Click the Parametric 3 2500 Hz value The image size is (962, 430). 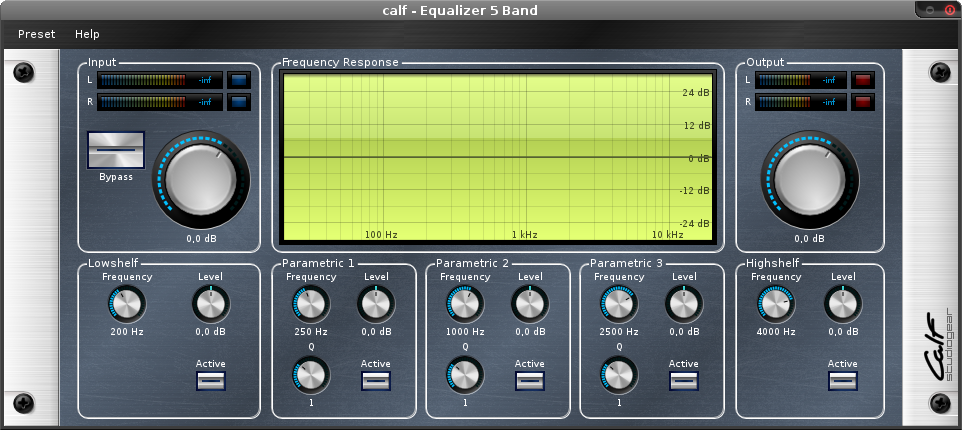point(619,332)
